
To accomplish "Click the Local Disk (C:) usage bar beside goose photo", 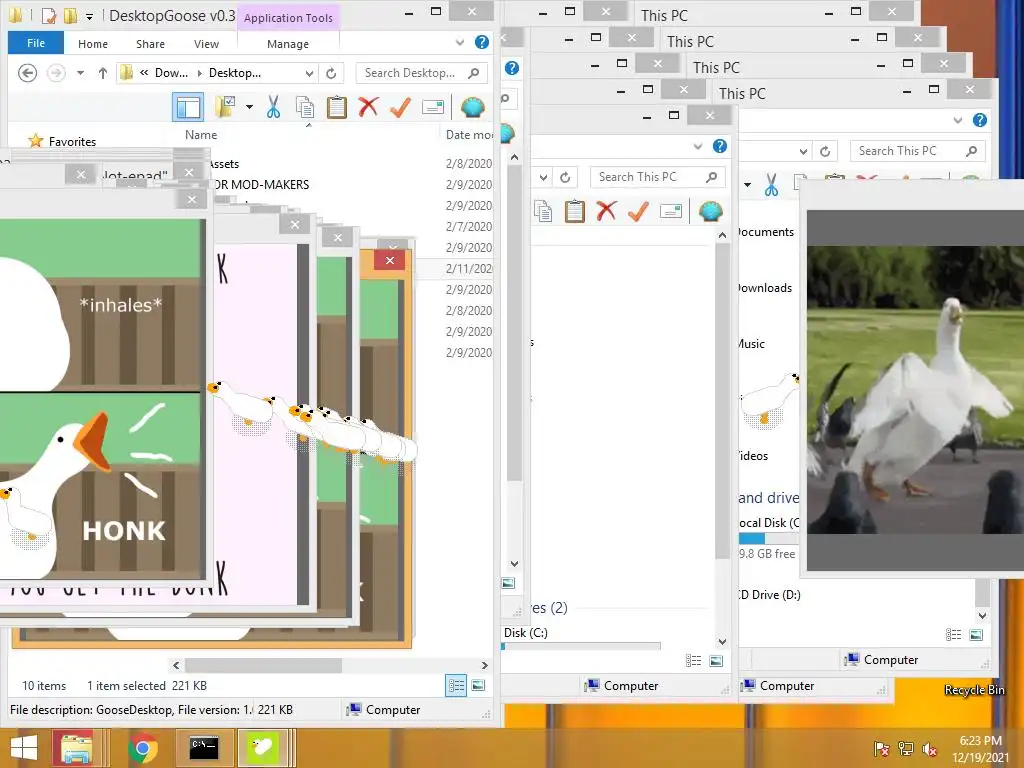I will click(x=769, y=539).
